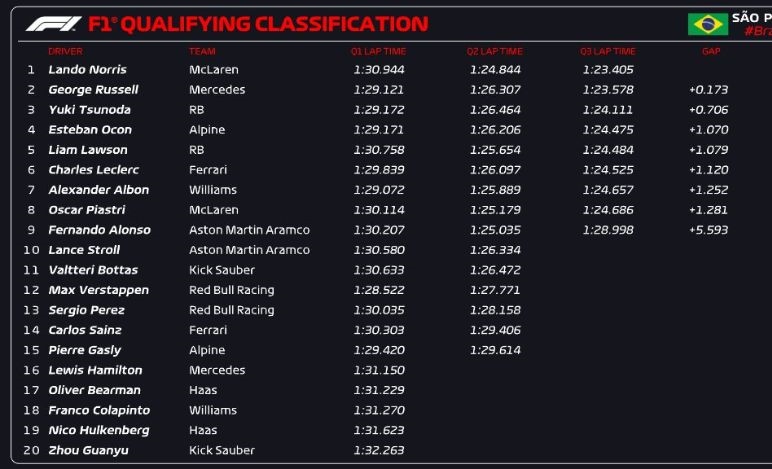
Task: Click the Qualifying Classification title
Action: pyautogui.click(x=258, y=24)
